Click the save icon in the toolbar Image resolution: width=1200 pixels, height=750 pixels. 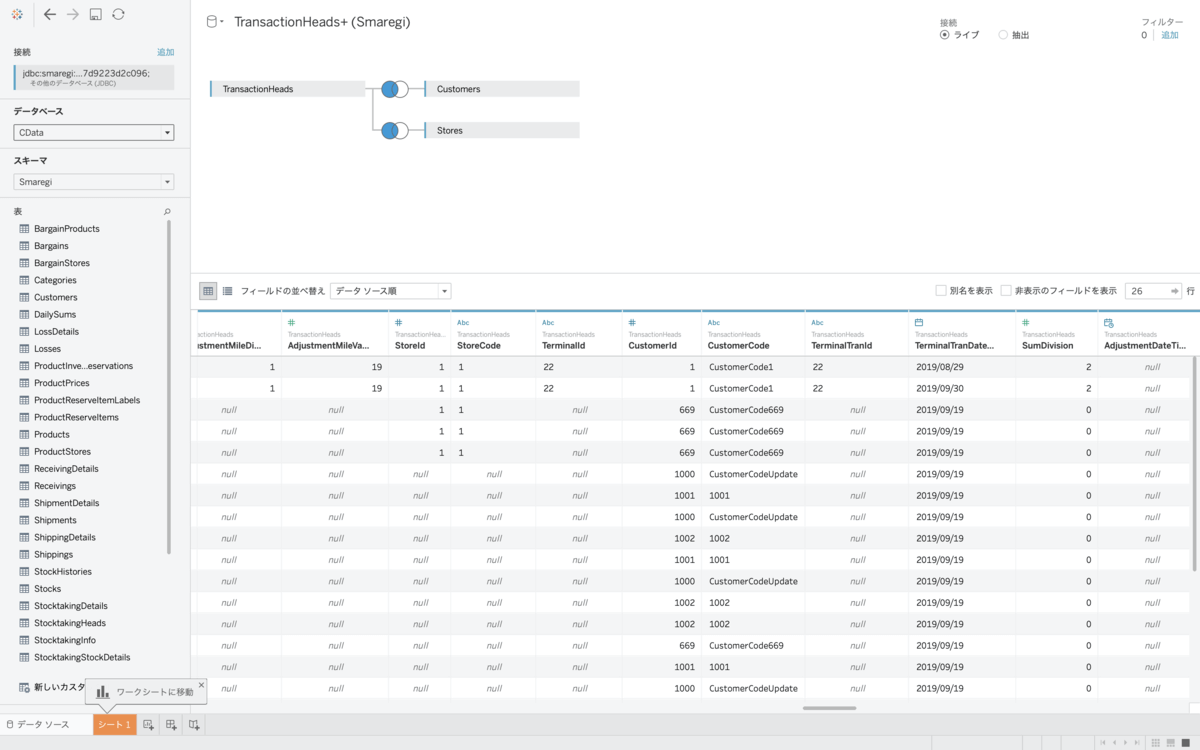coord(96,14)
